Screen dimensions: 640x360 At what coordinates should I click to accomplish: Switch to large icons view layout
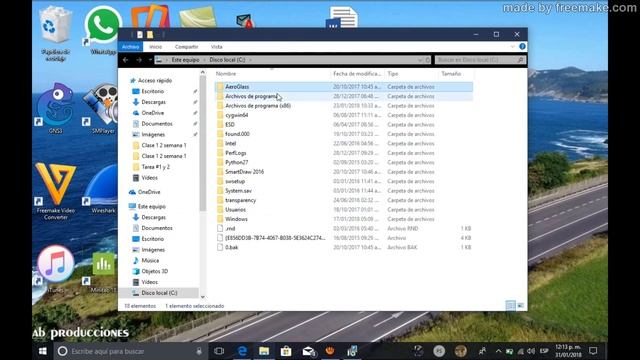coord(521,305)
